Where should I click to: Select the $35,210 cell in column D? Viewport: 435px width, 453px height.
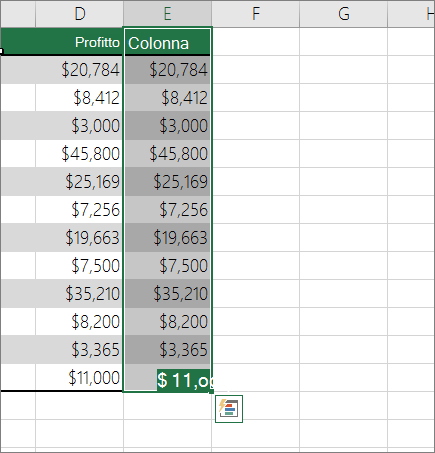point(79,294)
